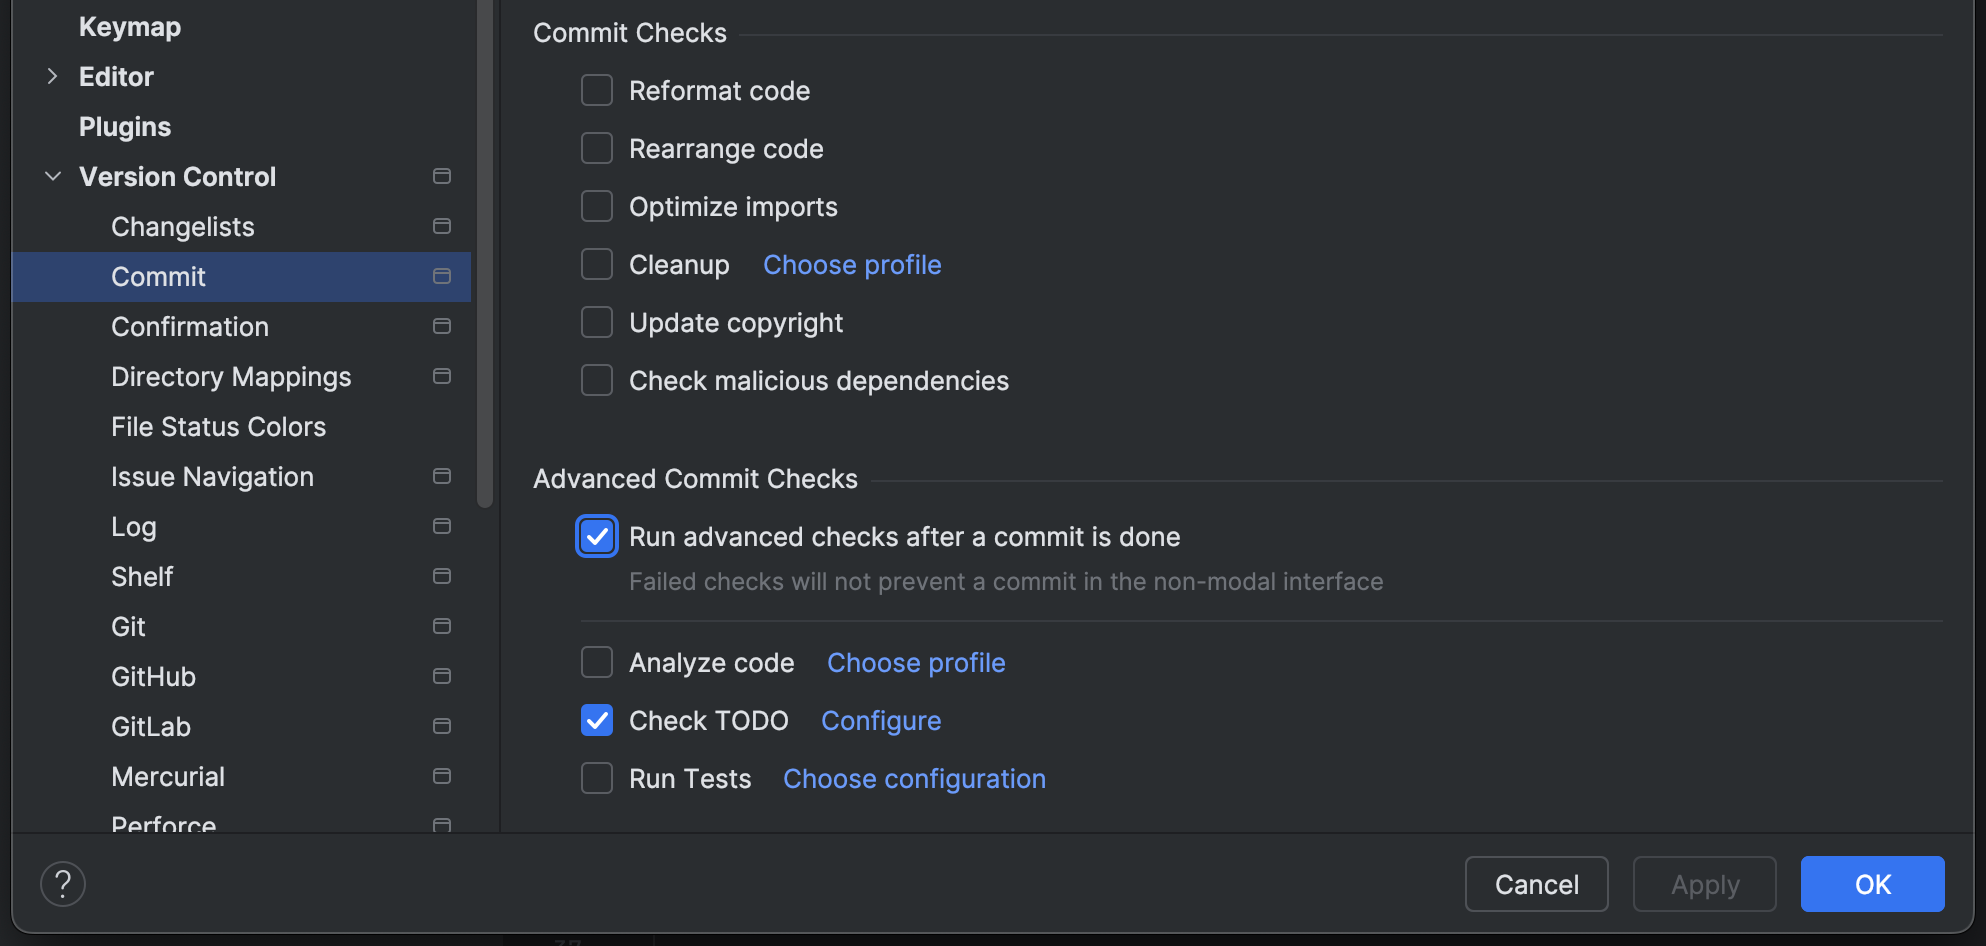The width and height of the screenshot is (1986, 946).
Task: Click the Configure link for Check TODO
Action: [881, 721]
